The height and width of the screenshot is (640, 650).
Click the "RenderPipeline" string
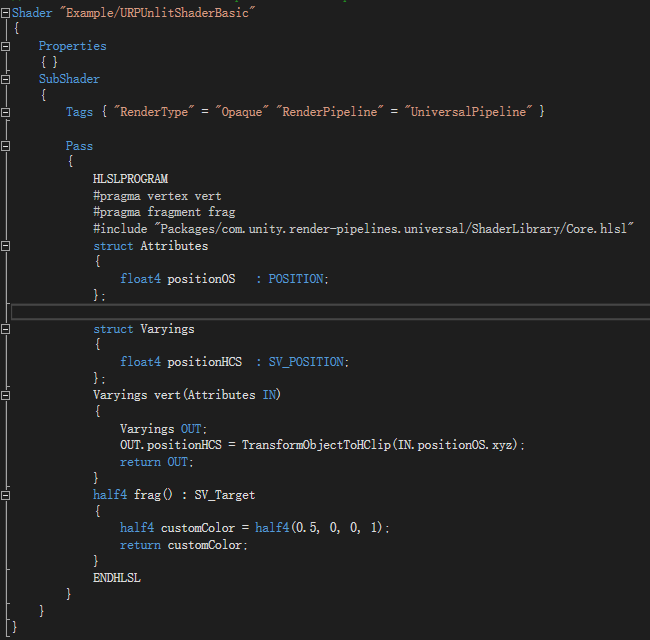pyautogui.click(x=330, y=112)
